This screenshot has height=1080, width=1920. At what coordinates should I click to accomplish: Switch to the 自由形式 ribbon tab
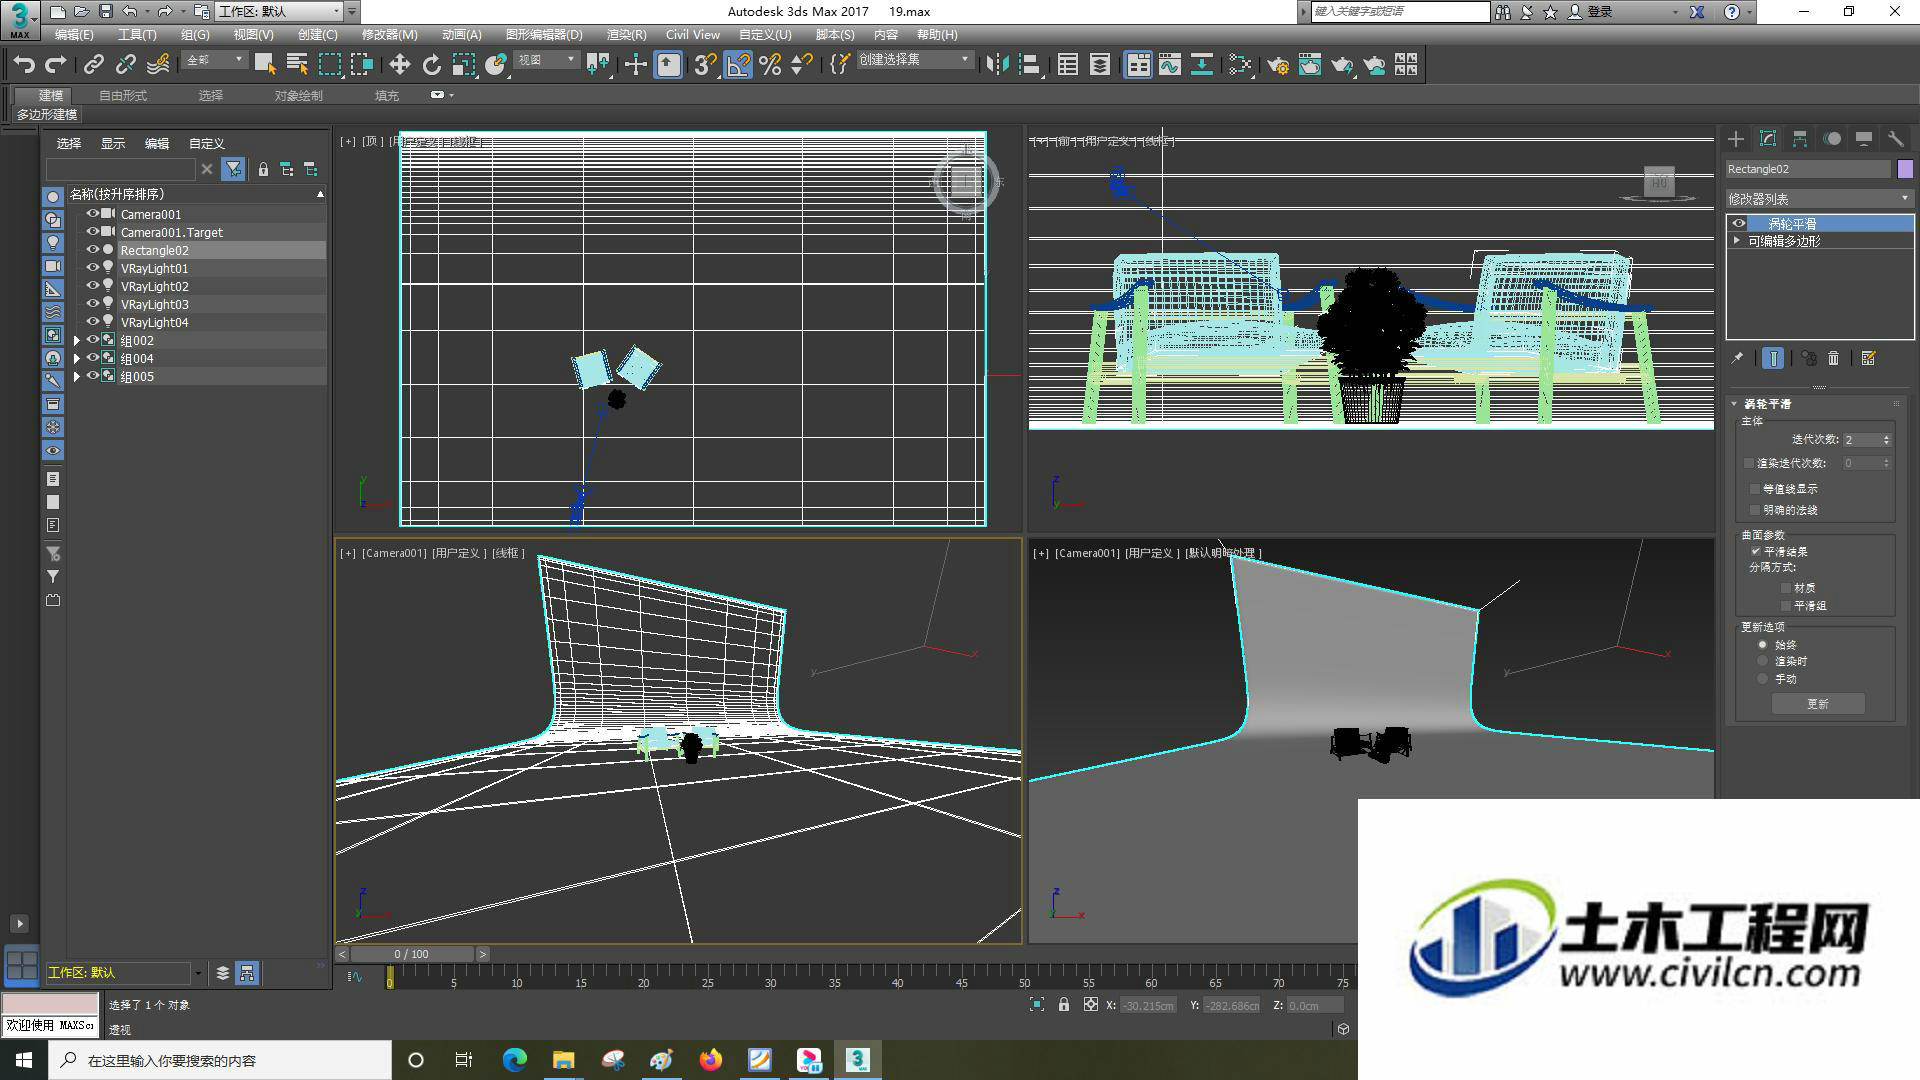(123, 96)
